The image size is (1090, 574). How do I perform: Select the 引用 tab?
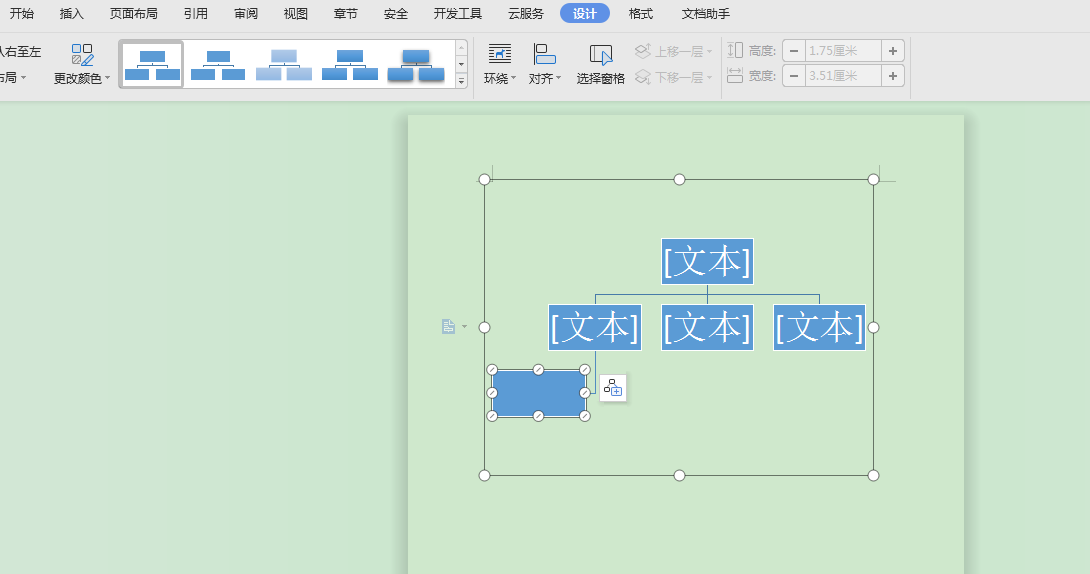[x=195, y=13]
